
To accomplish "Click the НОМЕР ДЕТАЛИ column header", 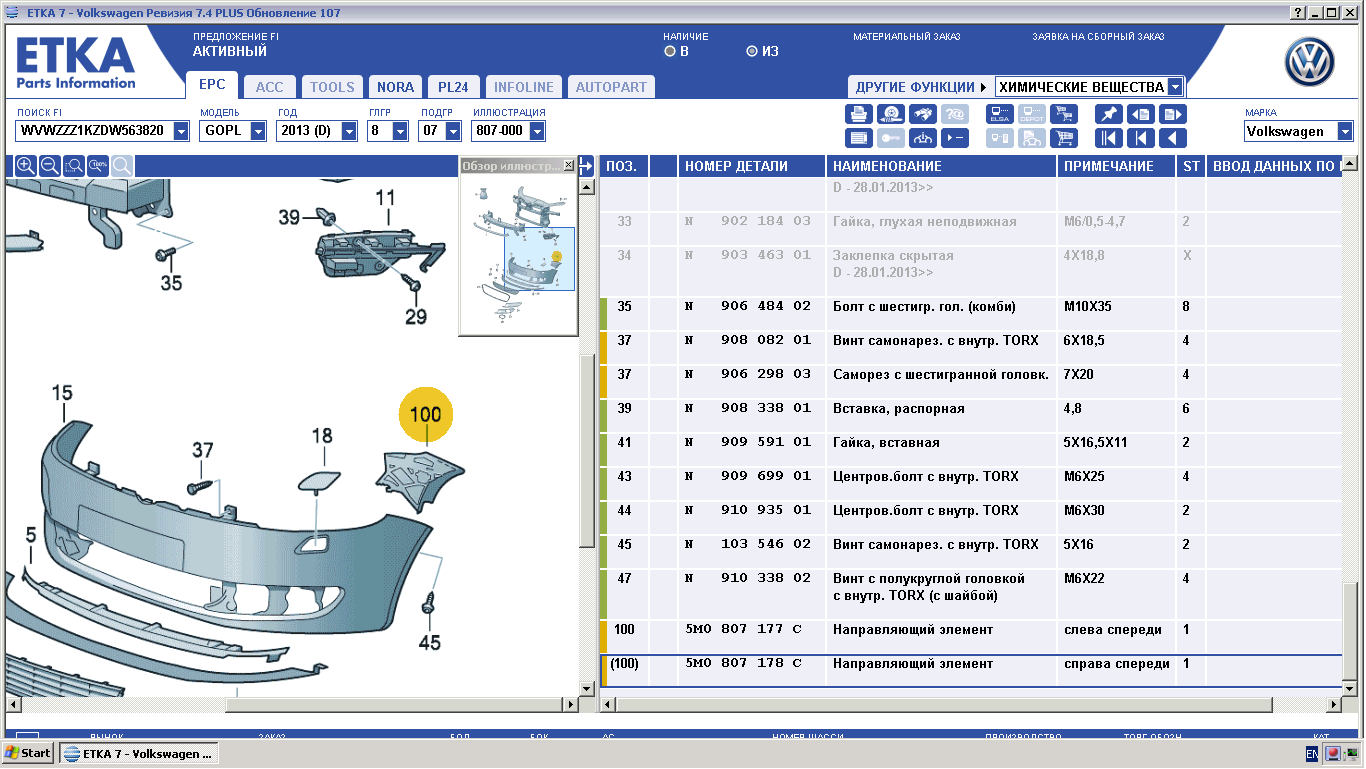I will pyautogui.click(x=752, y=166).
